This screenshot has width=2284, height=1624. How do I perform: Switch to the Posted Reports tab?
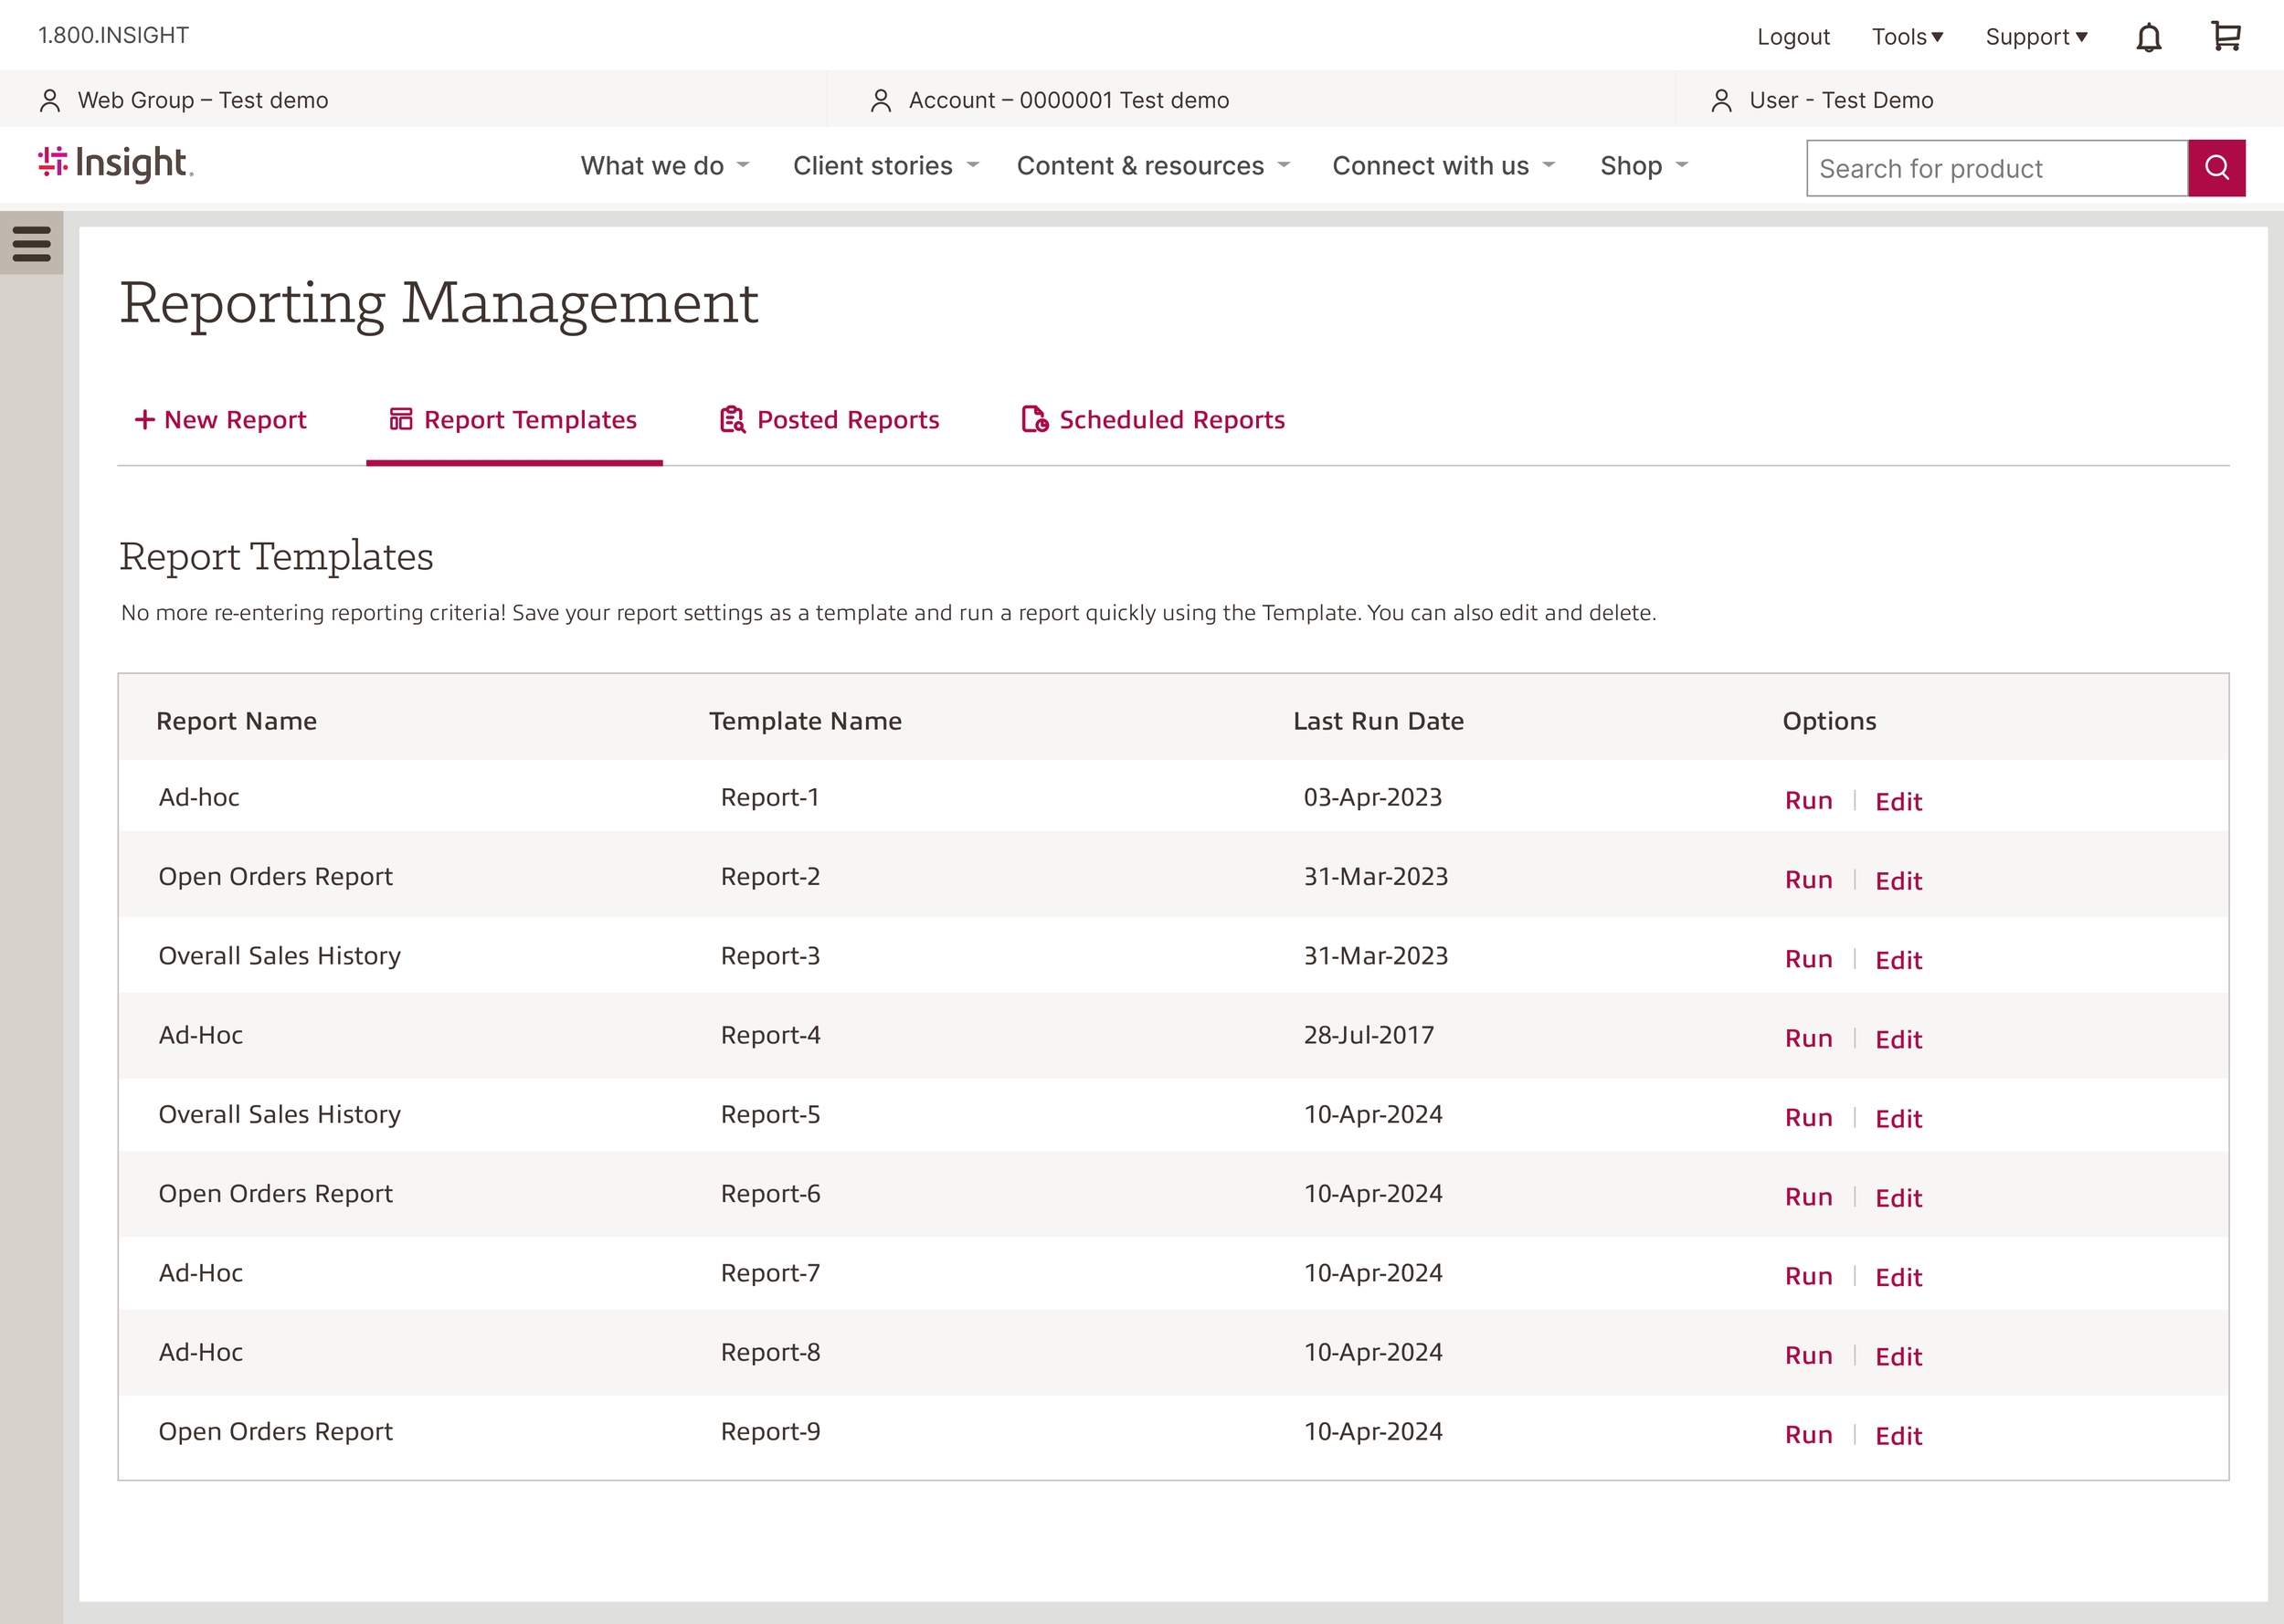coord(830,420)
